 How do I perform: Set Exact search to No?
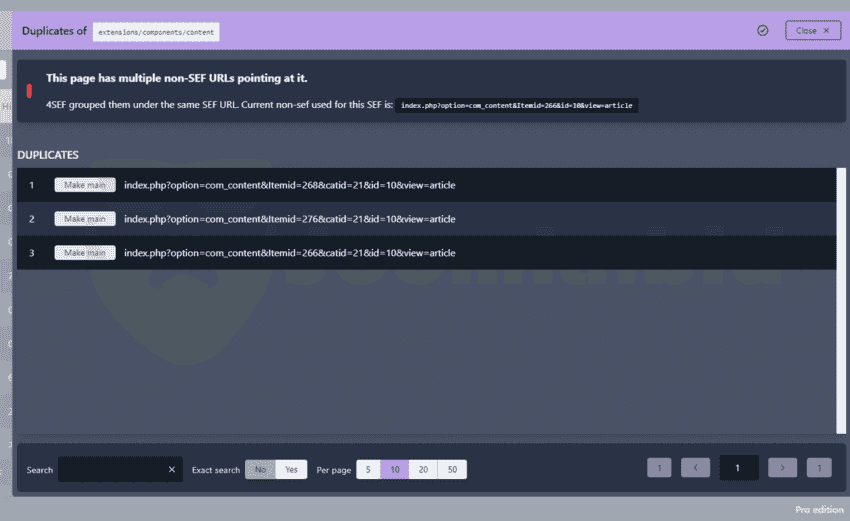coord(261,470)
